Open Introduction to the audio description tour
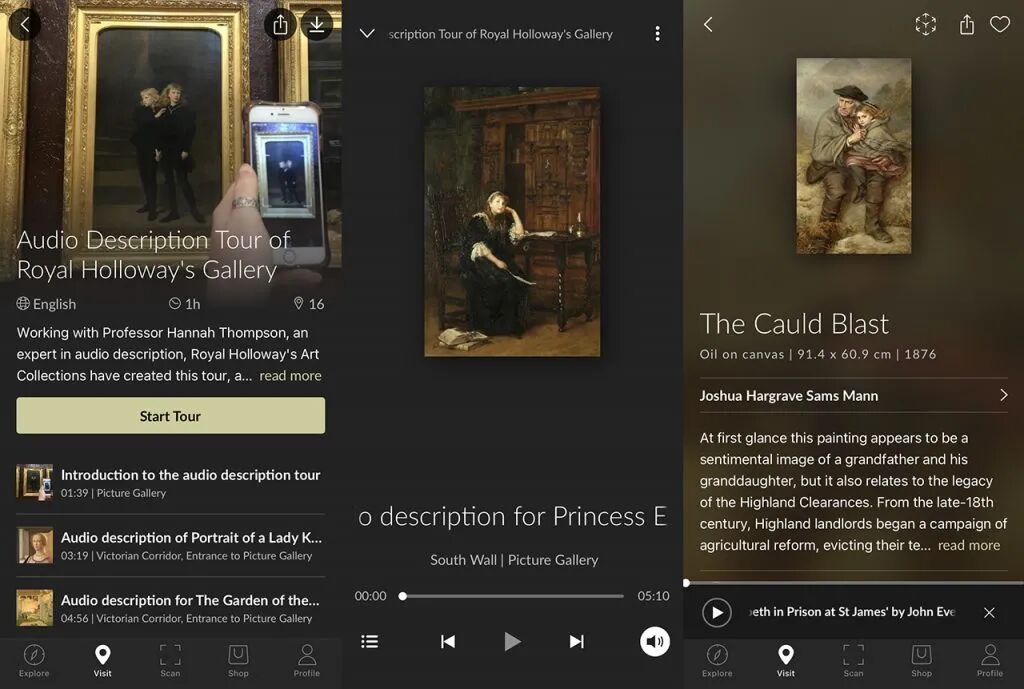Screen dimensions: 1024x689 (x=170, y=483)
